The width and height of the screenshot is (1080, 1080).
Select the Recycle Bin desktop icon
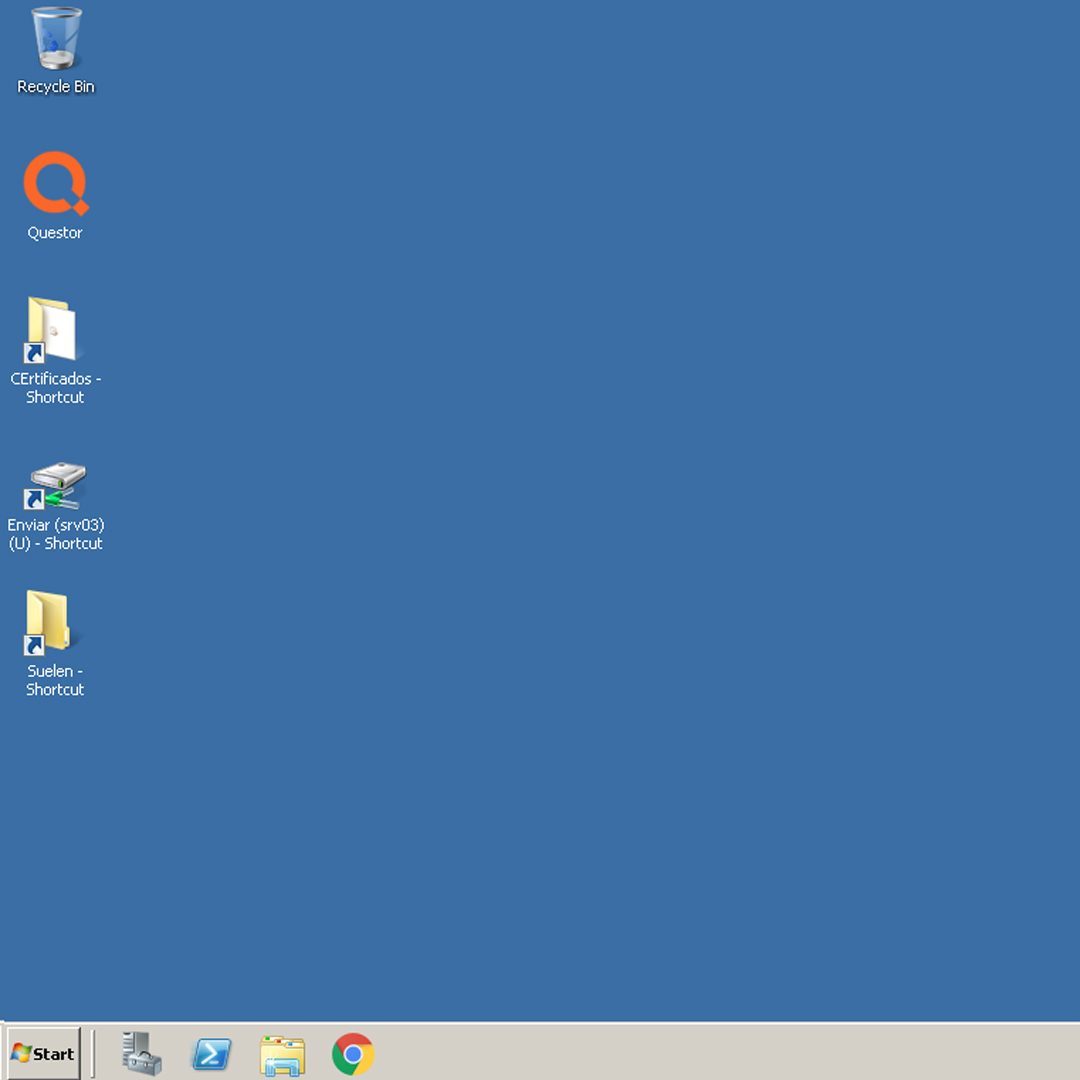pos(56,40)
